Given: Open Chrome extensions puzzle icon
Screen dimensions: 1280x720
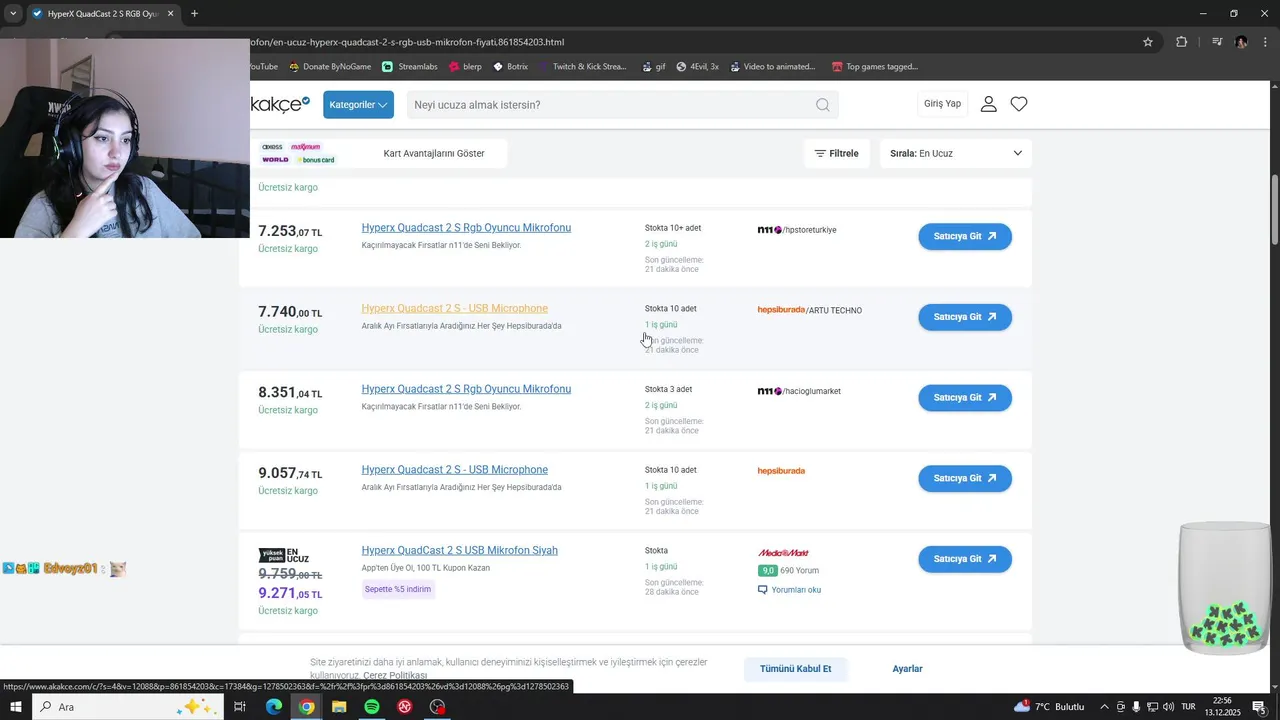Looking at the screenshot, I should click(x=1182, y=42).
